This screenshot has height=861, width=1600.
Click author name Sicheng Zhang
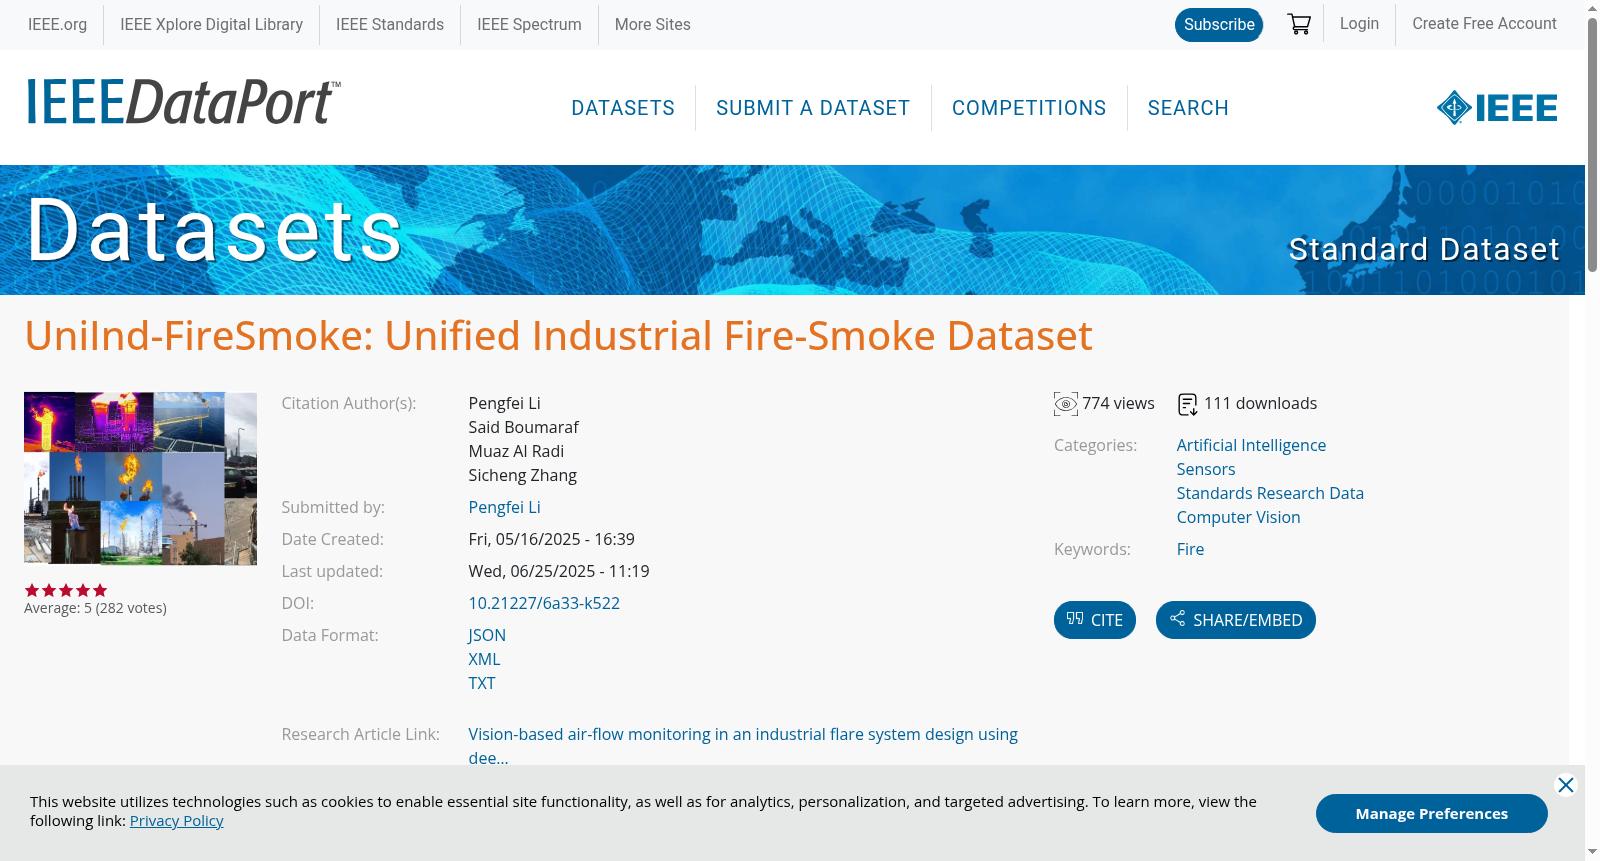tap(522, 475)
